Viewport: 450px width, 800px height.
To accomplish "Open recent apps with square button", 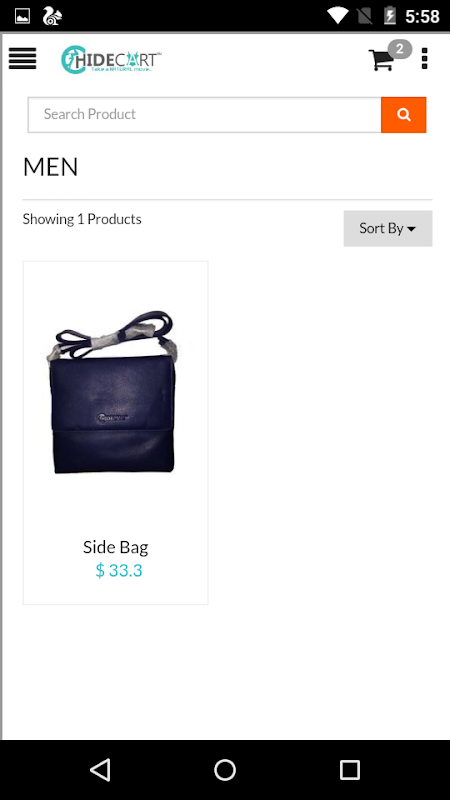I will (x=350, y=770).
